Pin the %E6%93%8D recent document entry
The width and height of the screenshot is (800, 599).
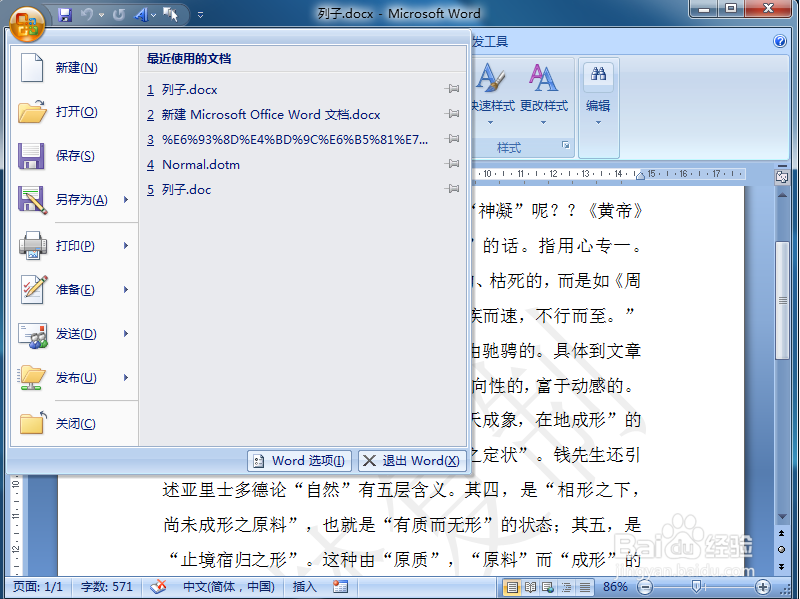pyautogui.click(x=452, y=139)
